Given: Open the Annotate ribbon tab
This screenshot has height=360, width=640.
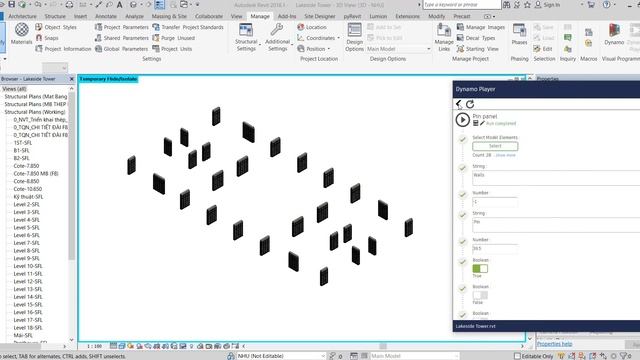Looking at the screenshot, I should (106, 16).
